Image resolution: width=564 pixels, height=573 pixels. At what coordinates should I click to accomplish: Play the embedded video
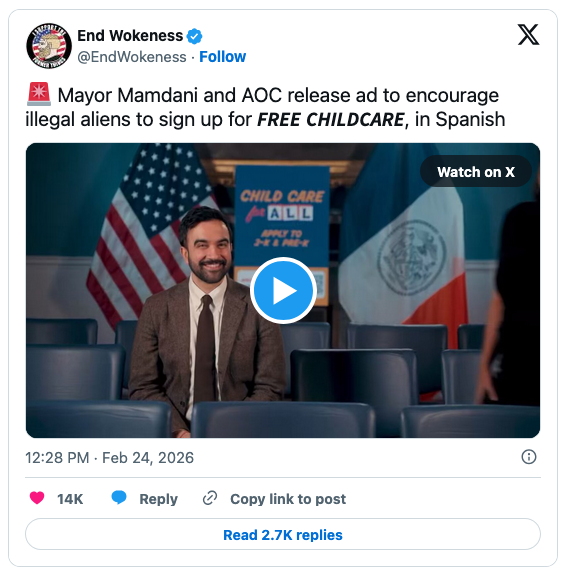click(x=283, y=290)
